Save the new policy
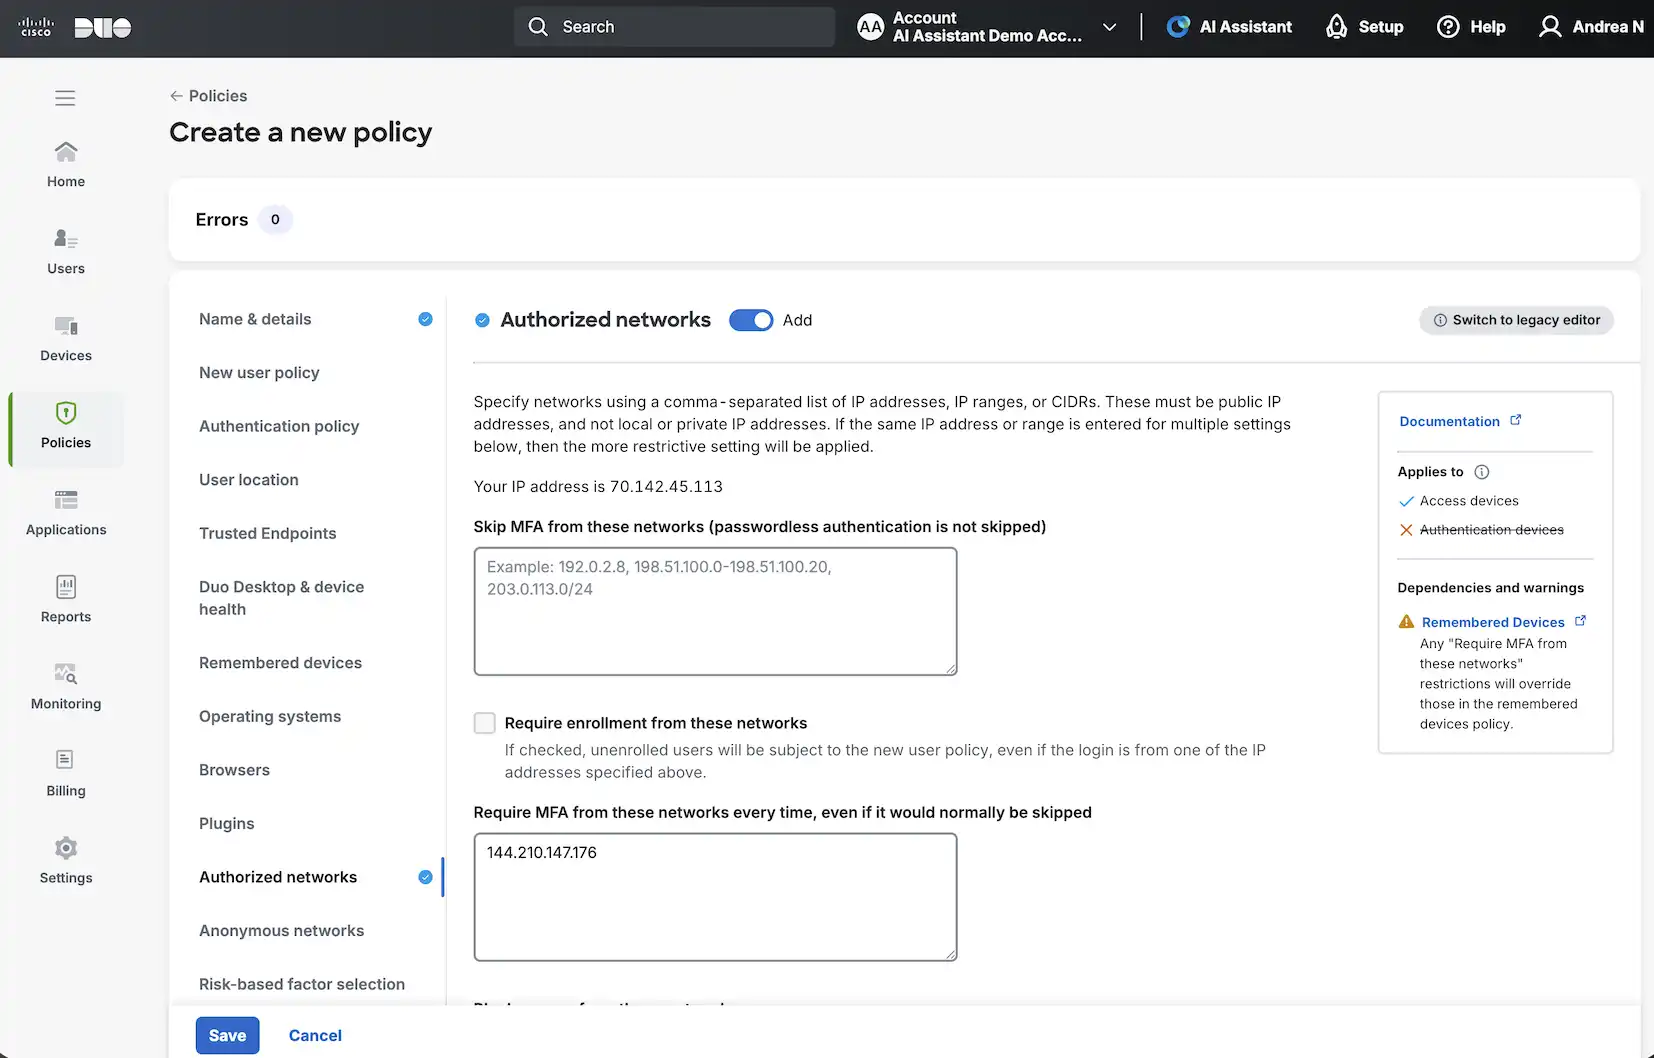The width and height of the screenshot is (1654, 1058). click(x=227, y=1035)
